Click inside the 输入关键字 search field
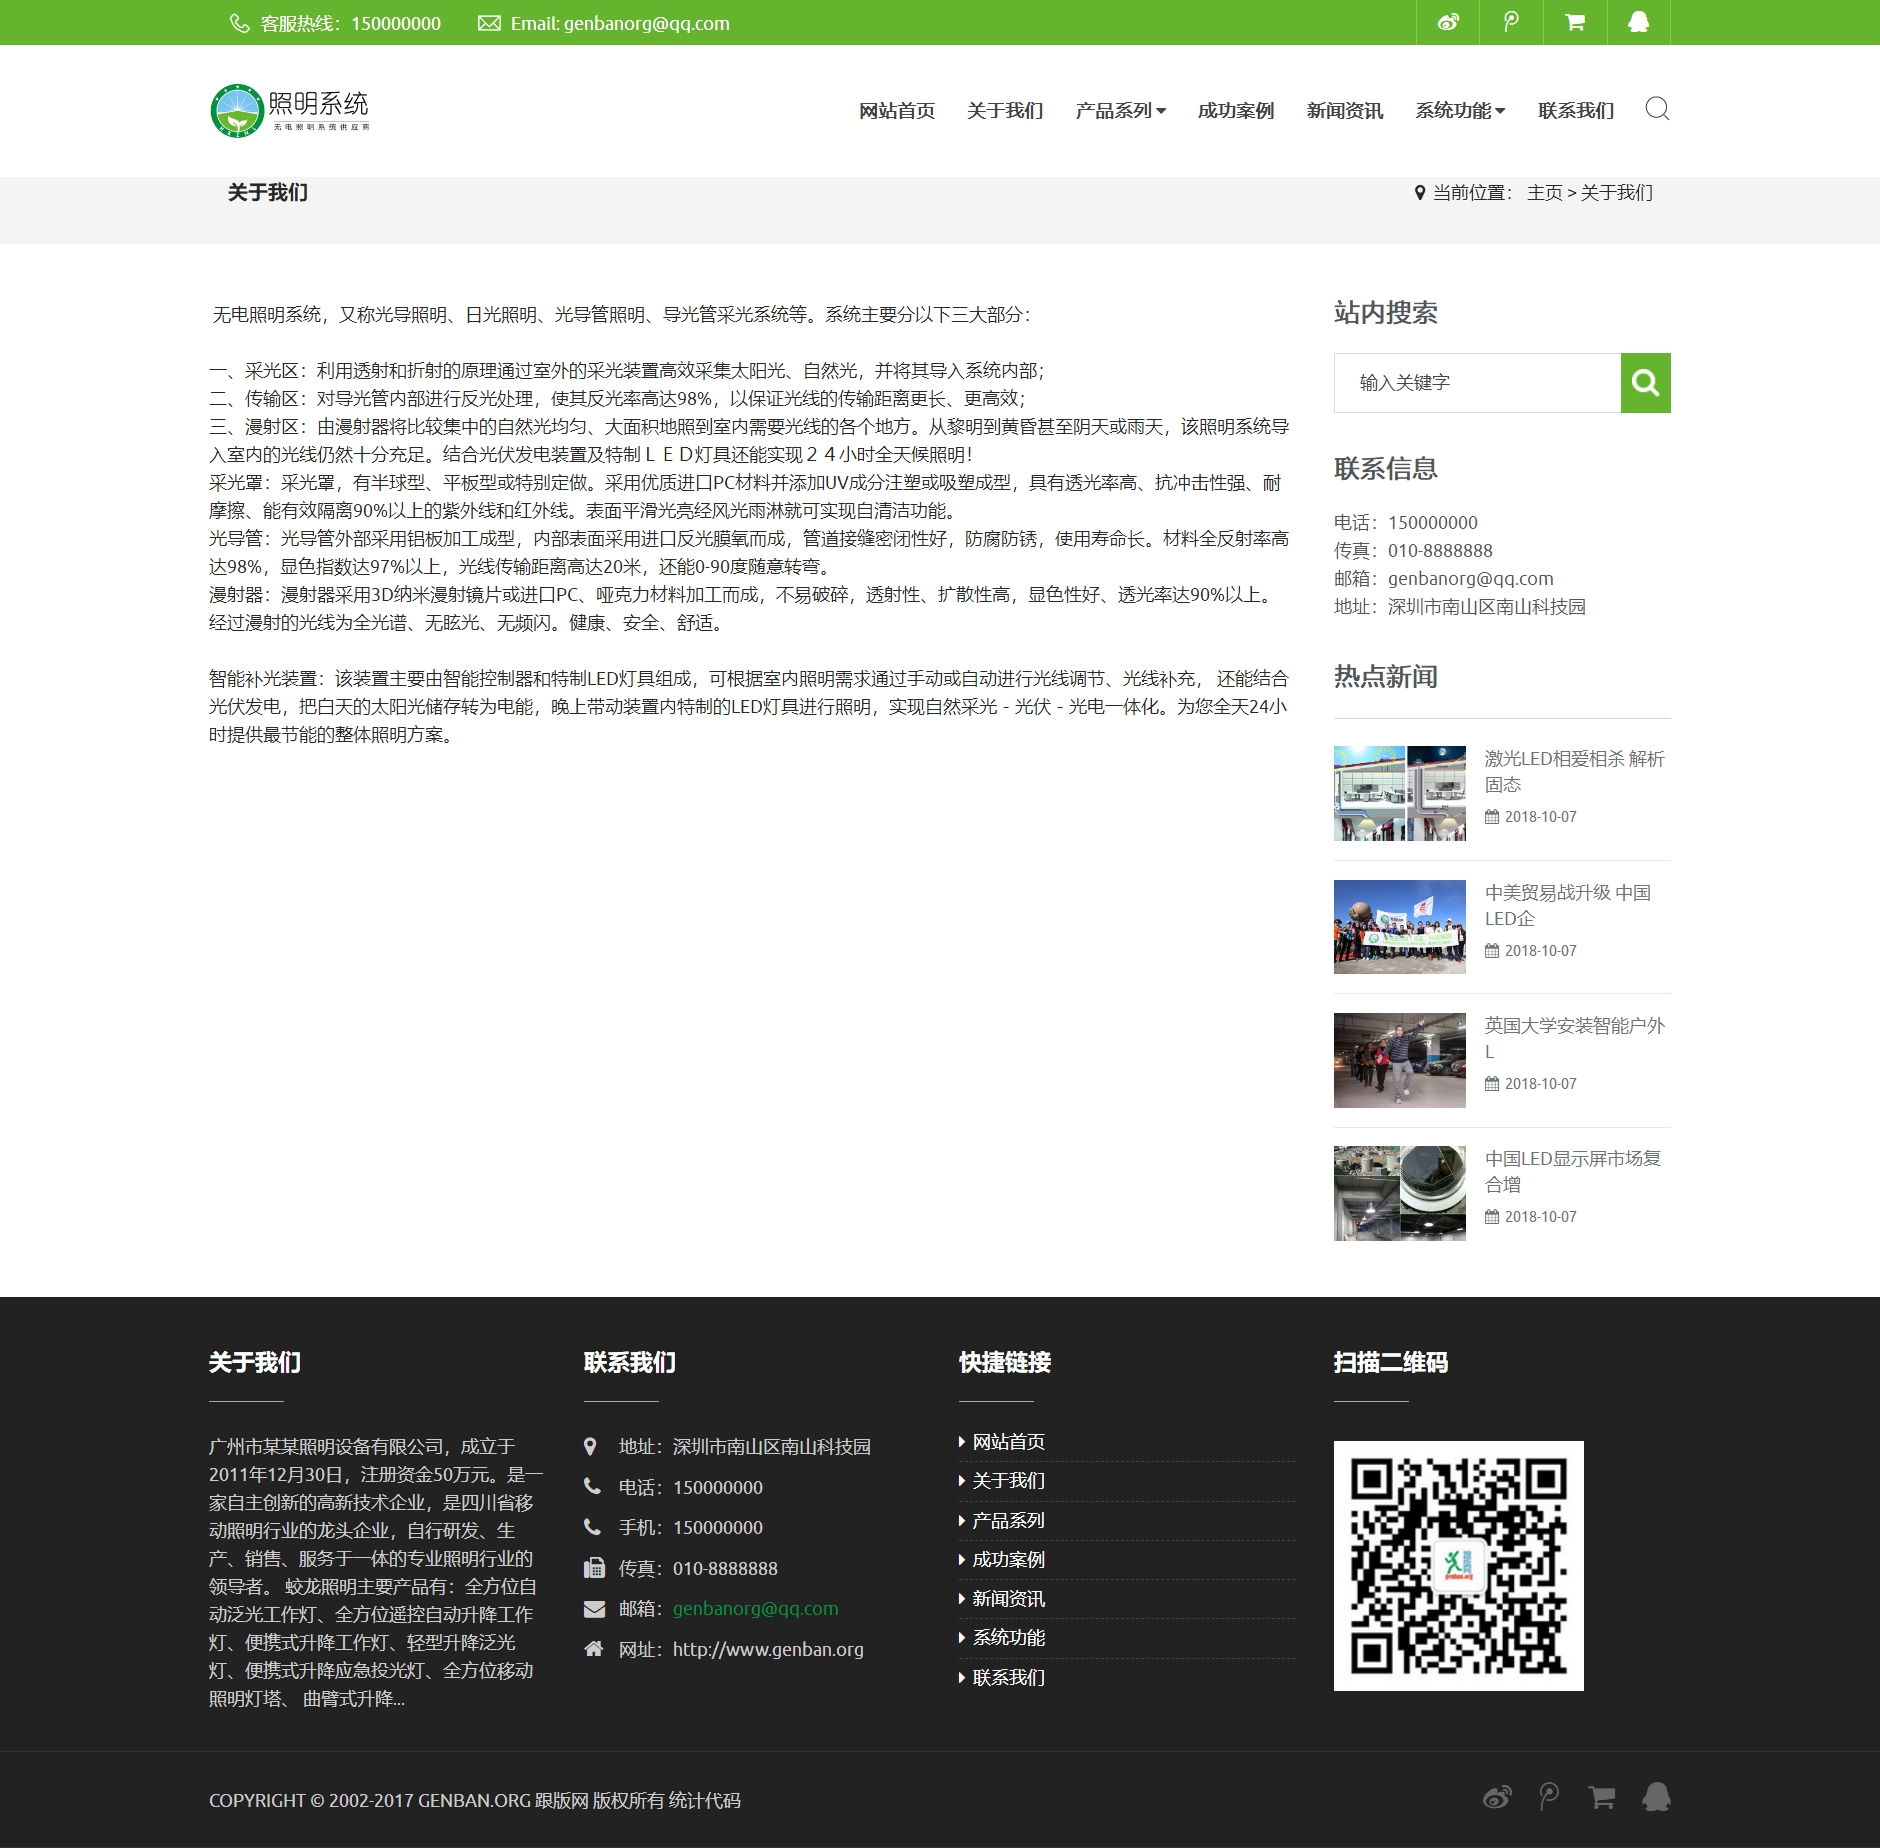This screenshot has width=1880, height=1848. click(1470, 382)
